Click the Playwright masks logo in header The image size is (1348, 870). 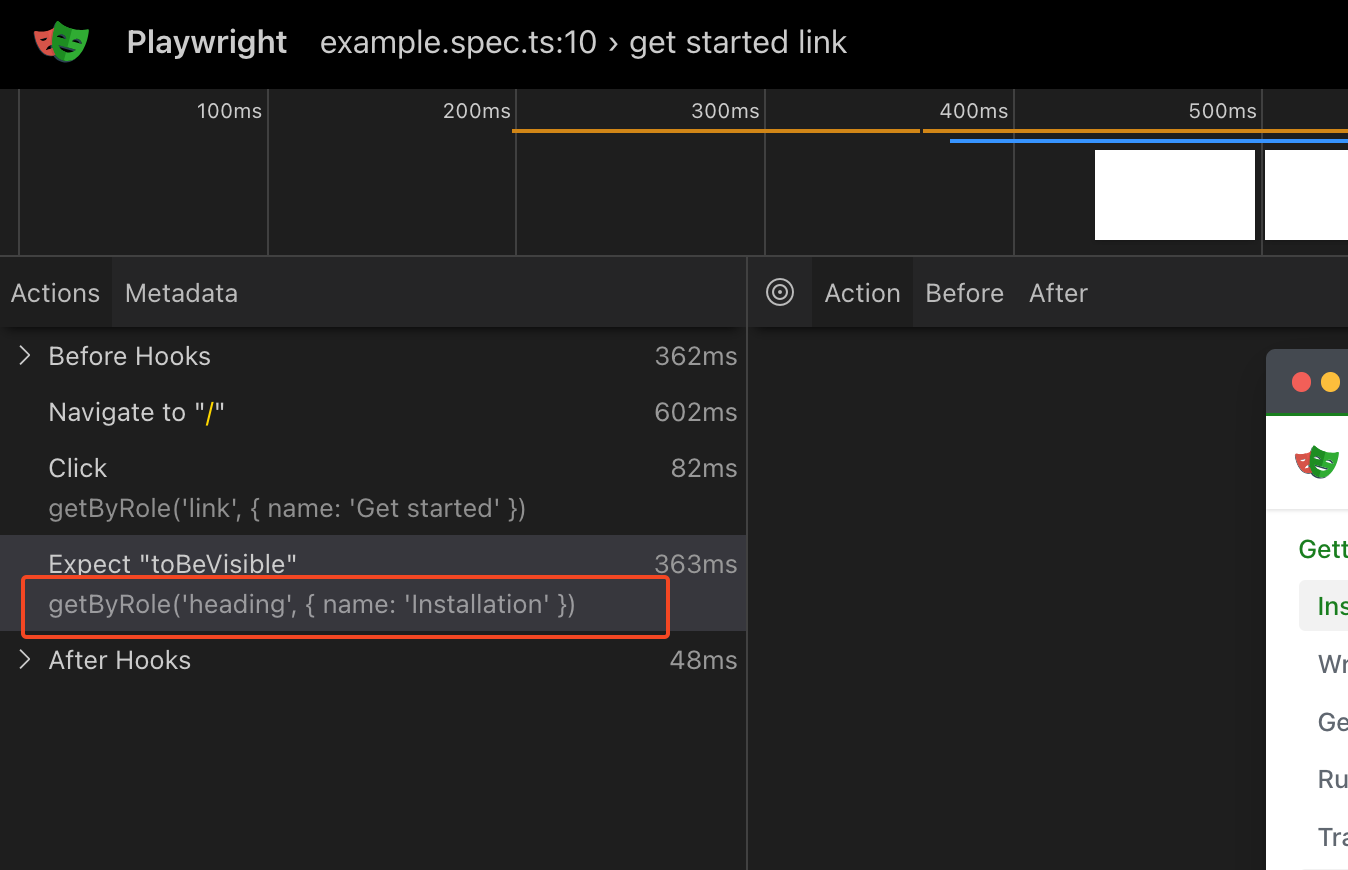tap(62, 42)
